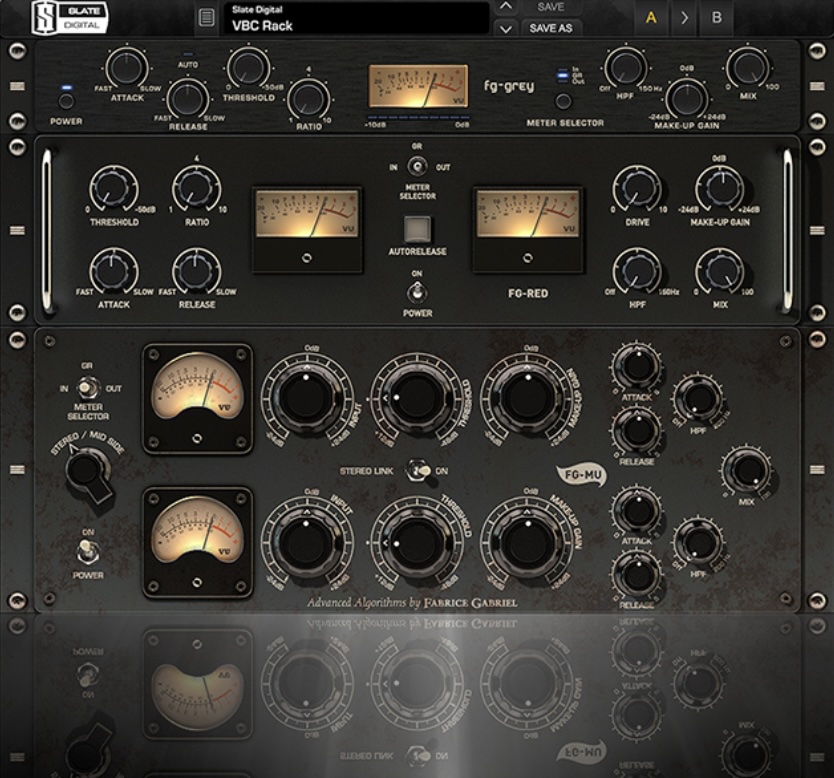Click the FG-Grey MIX knob
This screenshot has width=834, height=778.
point(747,69)
